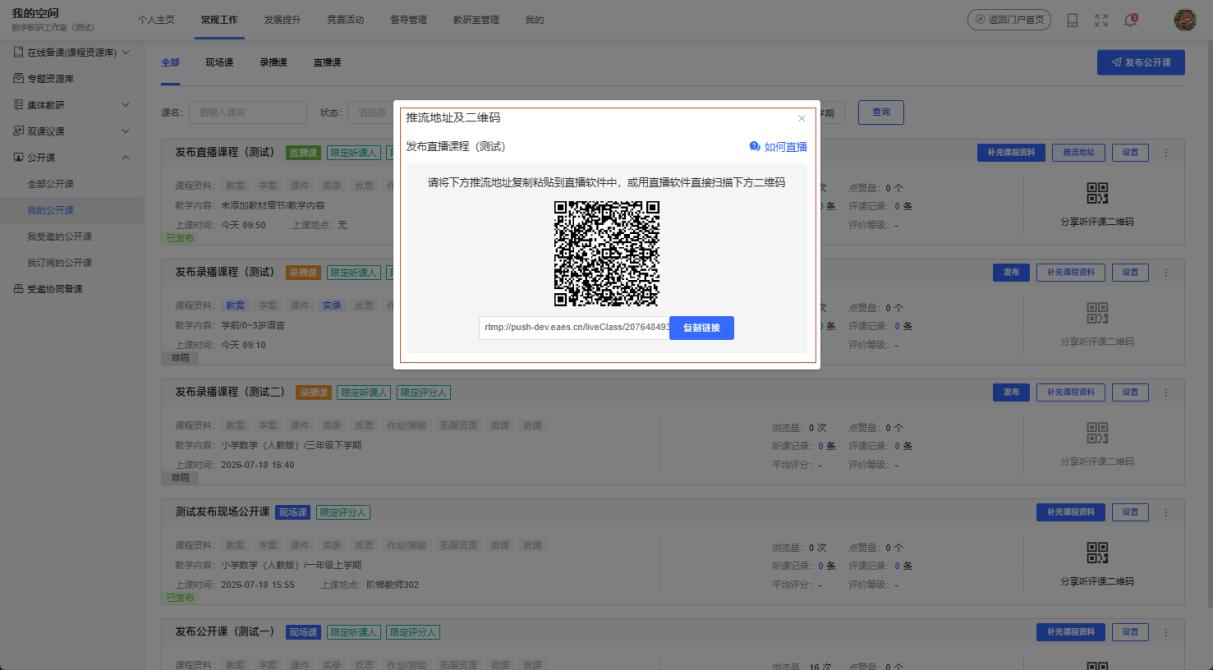Open 发展提升 top menu
Screen dimensions: 1213x670
[282, 21]
